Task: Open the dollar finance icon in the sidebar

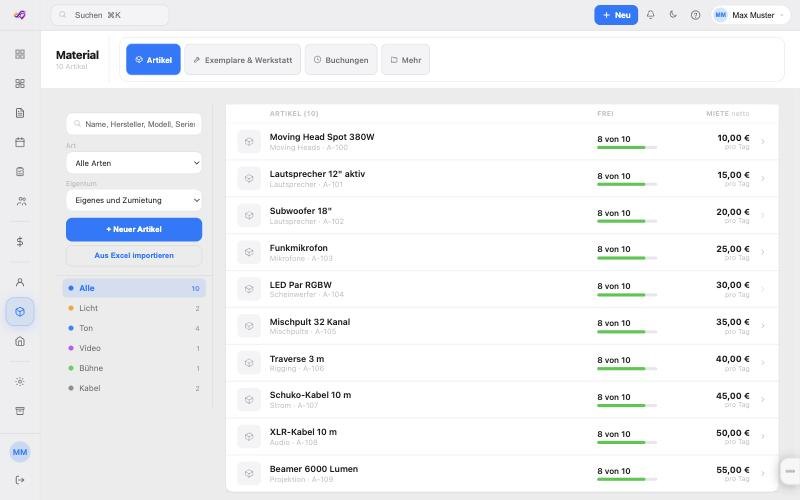Action: (x=20, y=241)
